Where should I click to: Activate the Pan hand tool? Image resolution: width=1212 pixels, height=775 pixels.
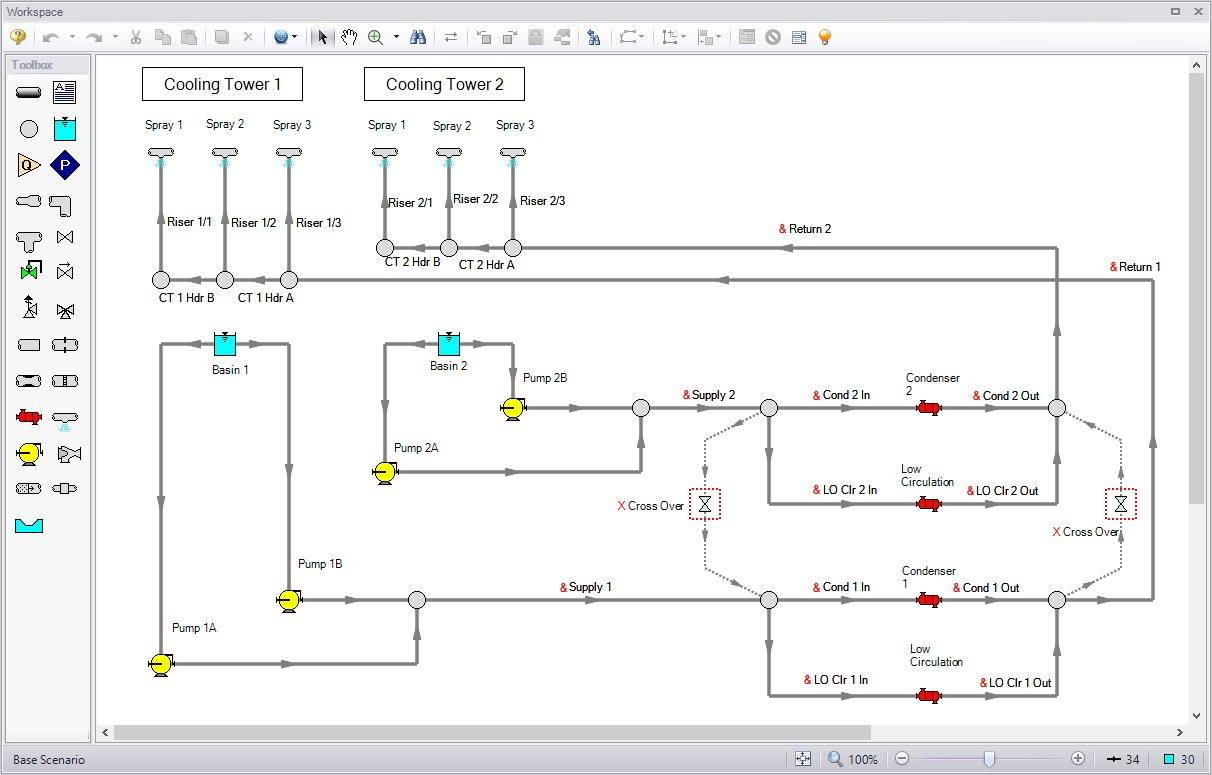[349, 37]
